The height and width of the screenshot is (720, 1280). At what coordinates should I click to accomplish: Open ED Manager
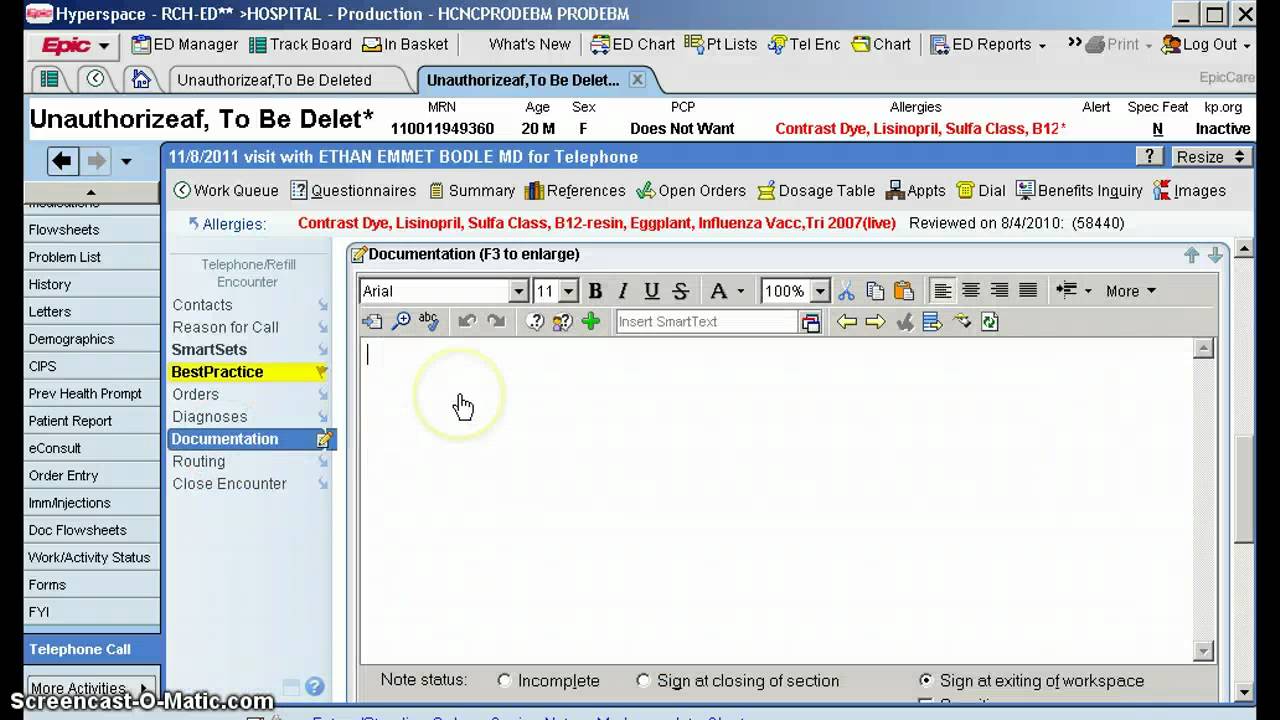(x=185, y=45)
